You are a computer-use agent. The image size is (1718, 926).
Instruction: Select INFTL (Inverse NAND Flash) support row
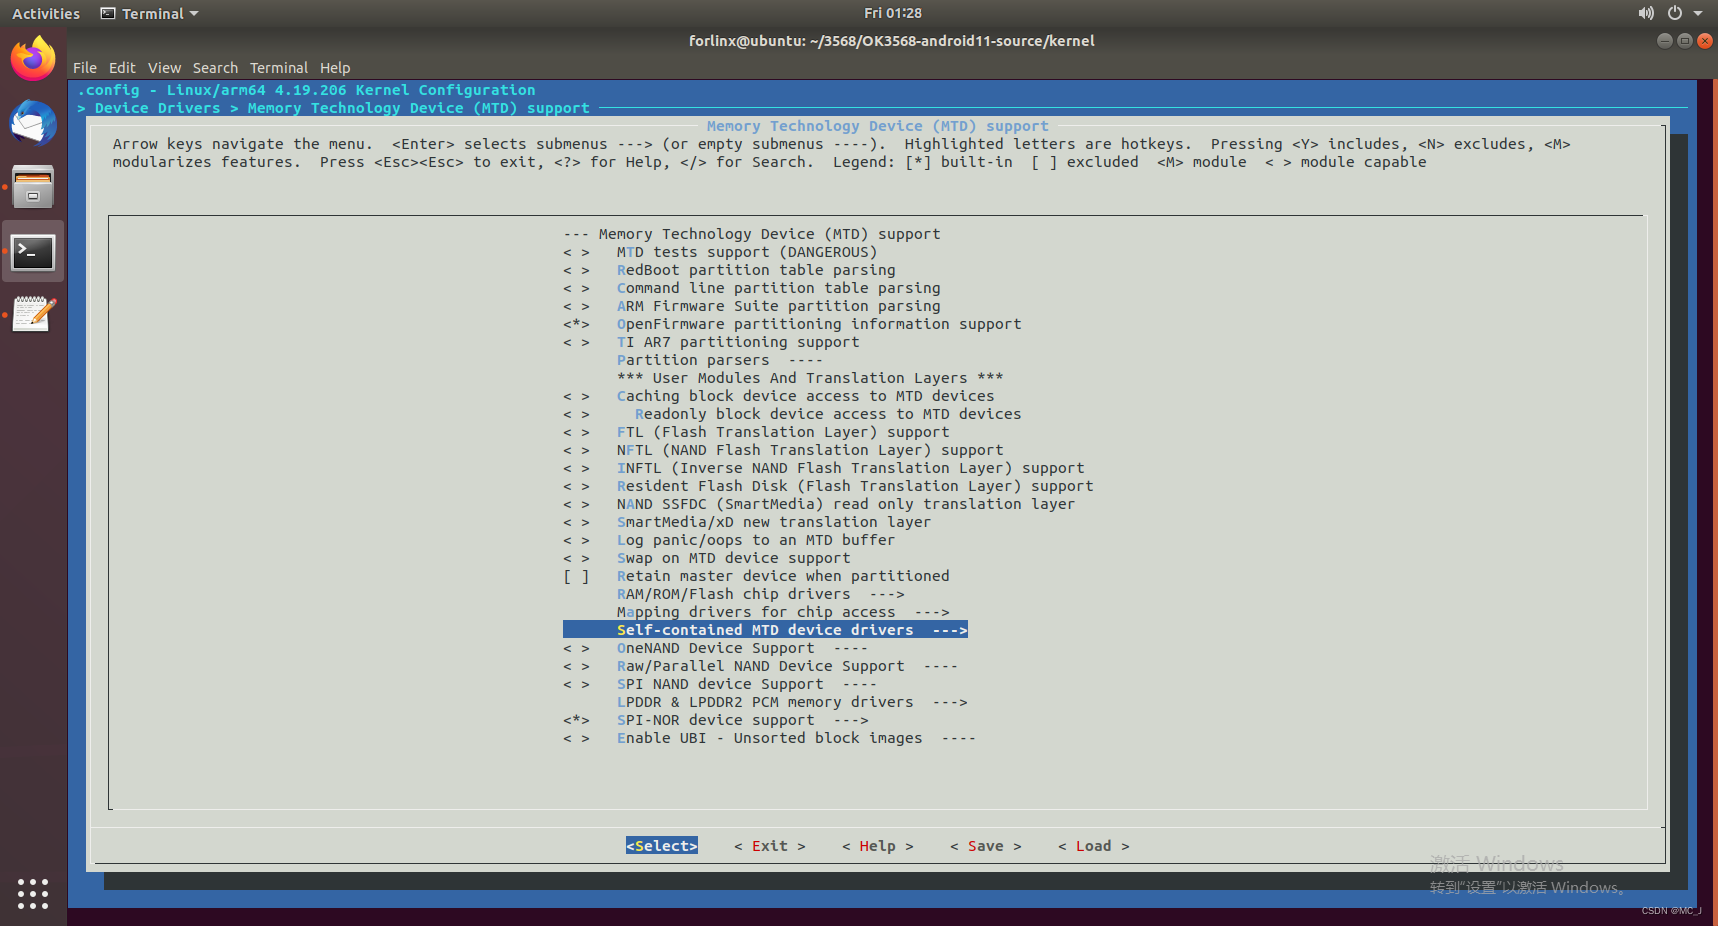[x=824, y=468]
